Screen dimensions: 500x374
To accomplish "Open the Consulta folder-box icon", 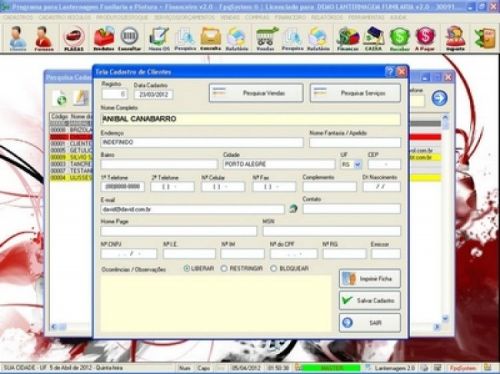I will coord(211,38).
